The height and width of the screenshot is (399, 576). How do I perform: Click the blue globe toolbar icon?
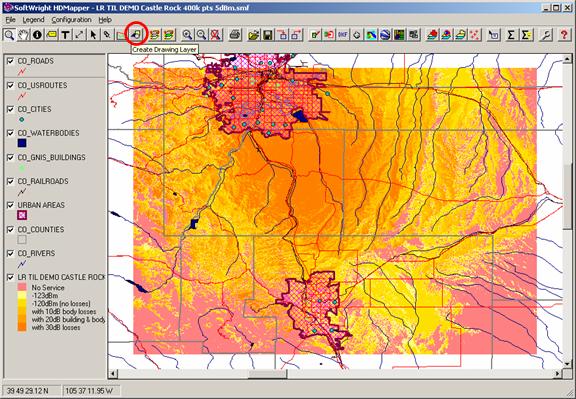point(385,35)
